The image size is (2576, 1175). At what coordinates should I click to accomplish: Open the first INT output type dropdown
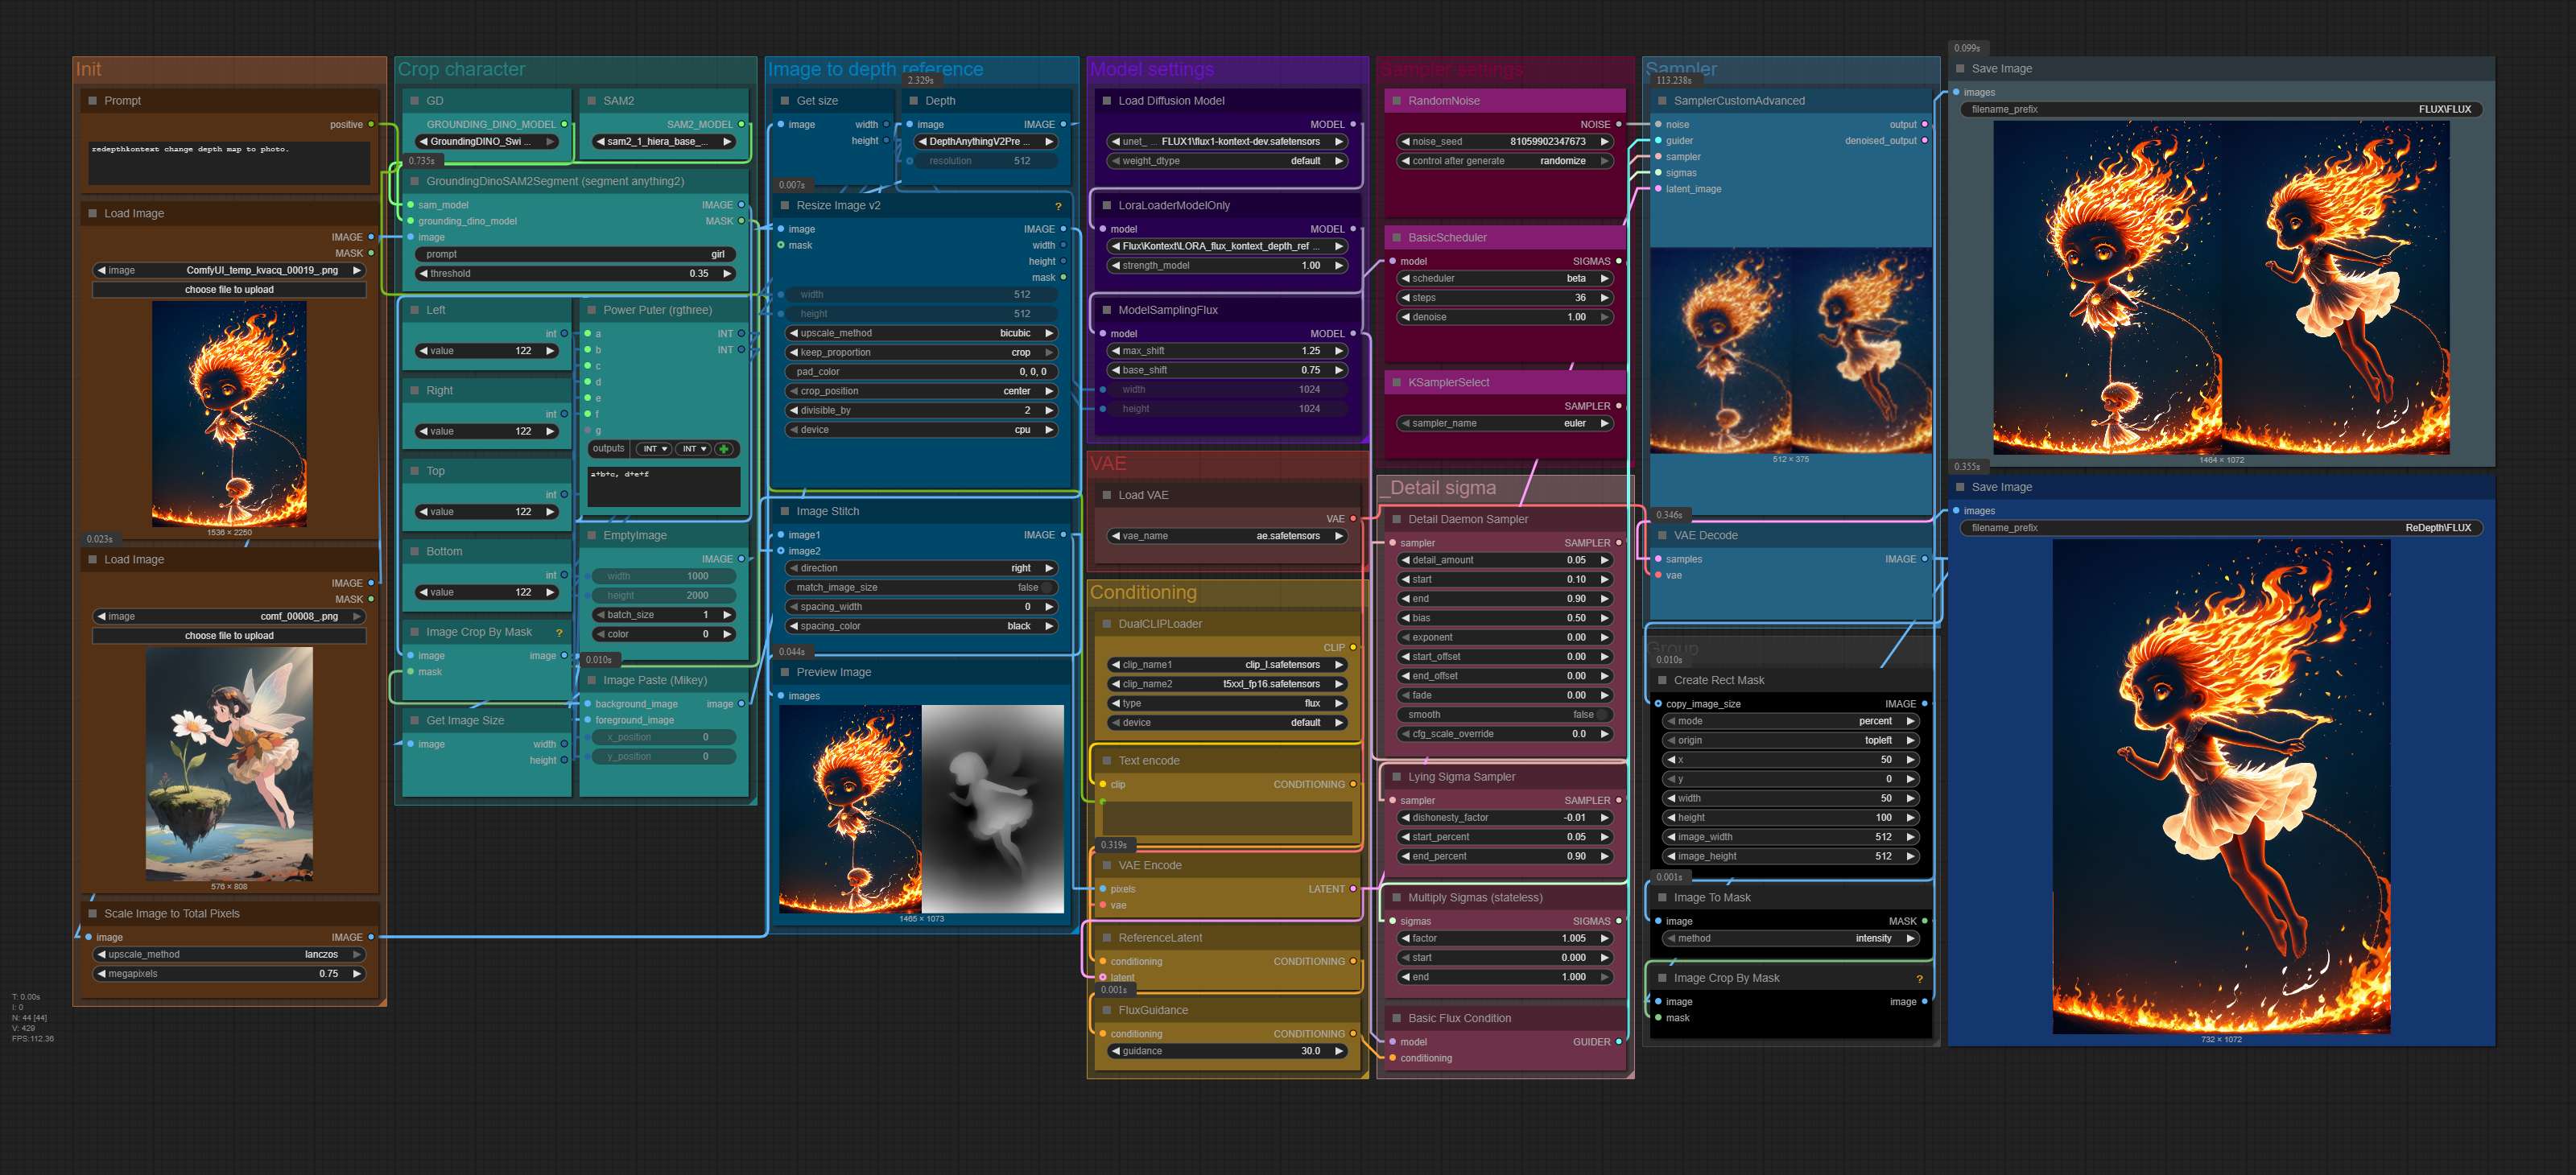(655, 449)
